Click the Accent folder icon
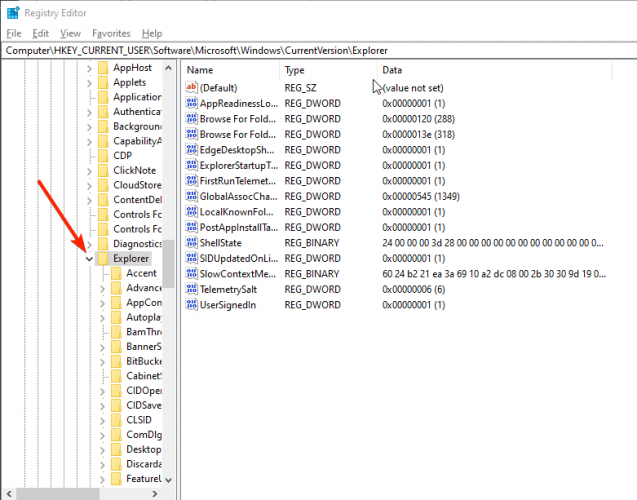 pos(117,273)
